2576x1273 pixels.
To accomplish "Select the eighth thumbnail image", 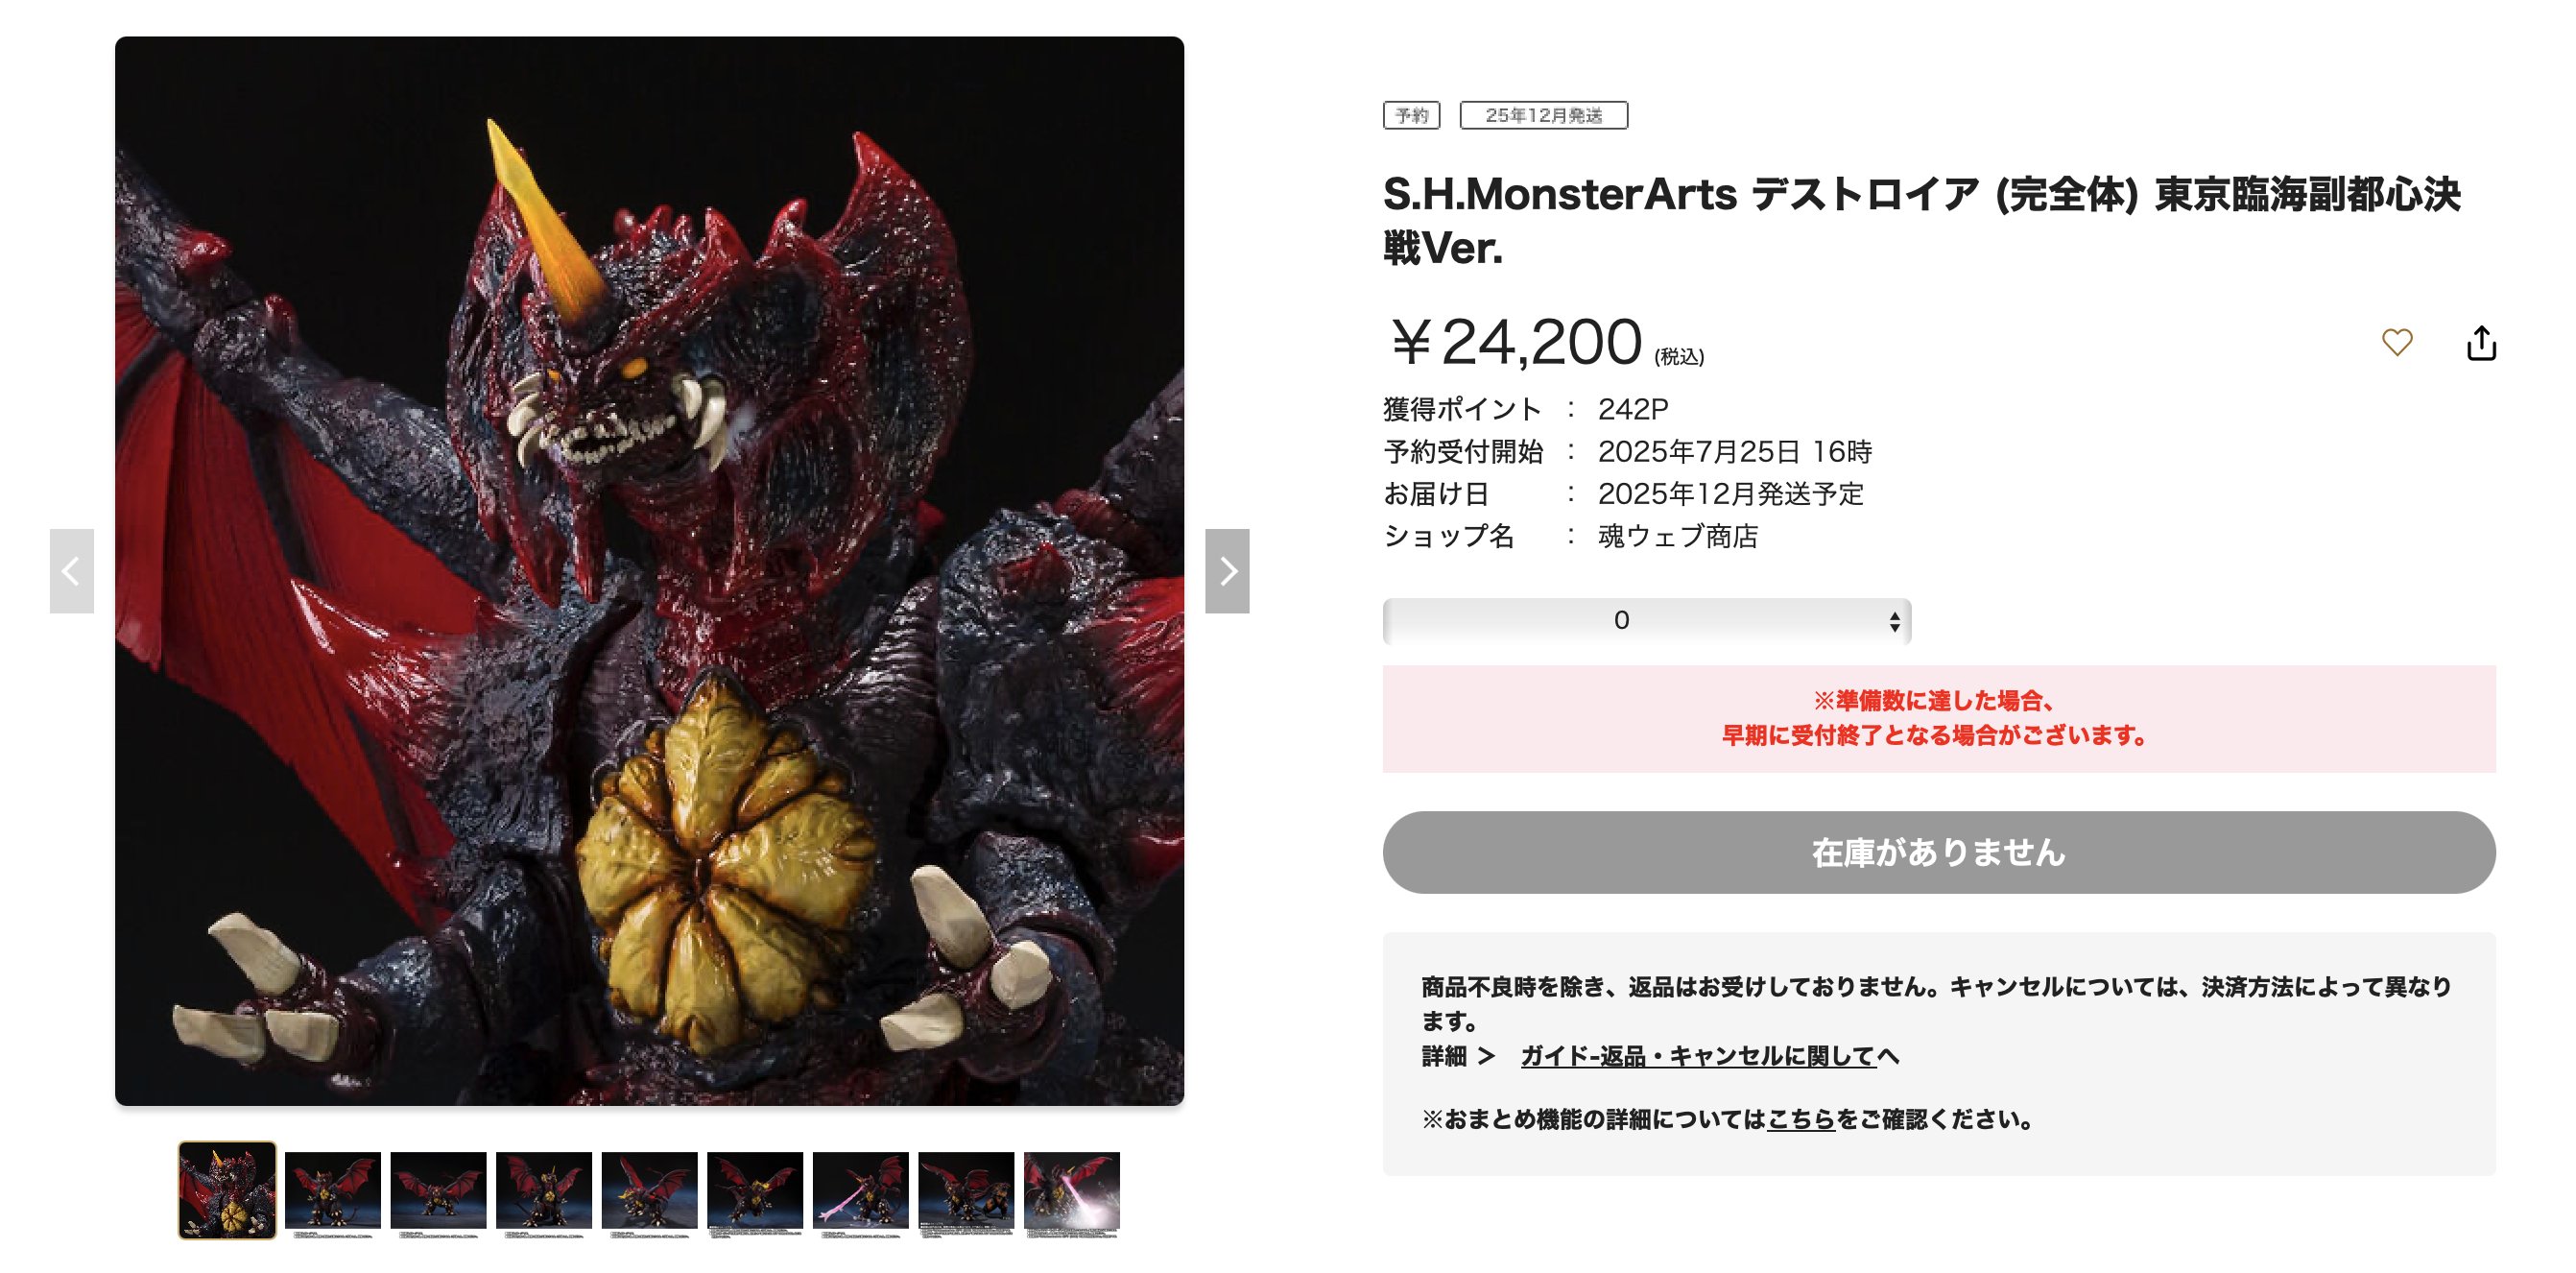I will pos(966,1193).
